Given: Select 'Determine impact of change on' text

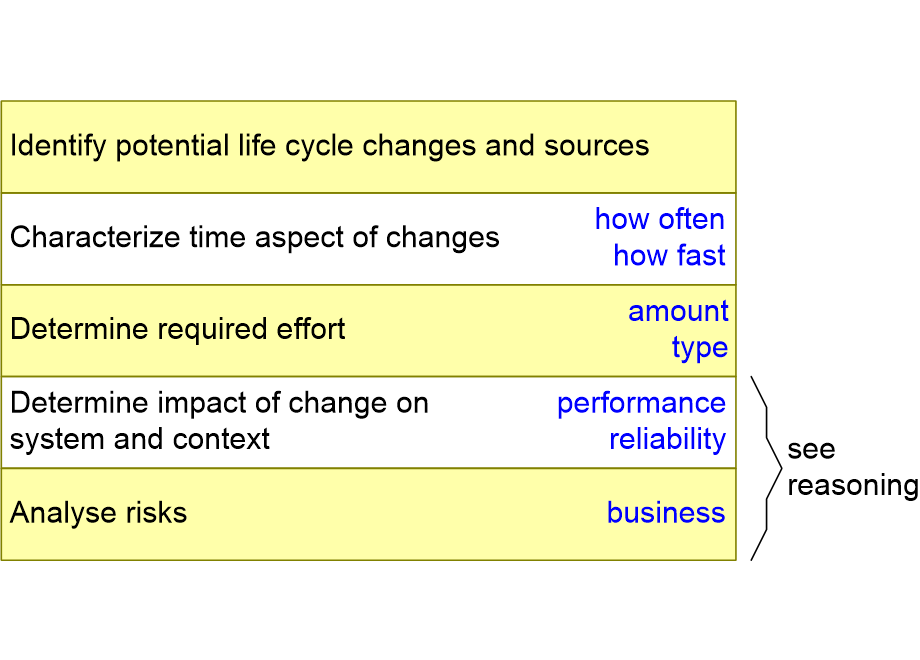Looking at the screenshot, I should tap(219, 403).
